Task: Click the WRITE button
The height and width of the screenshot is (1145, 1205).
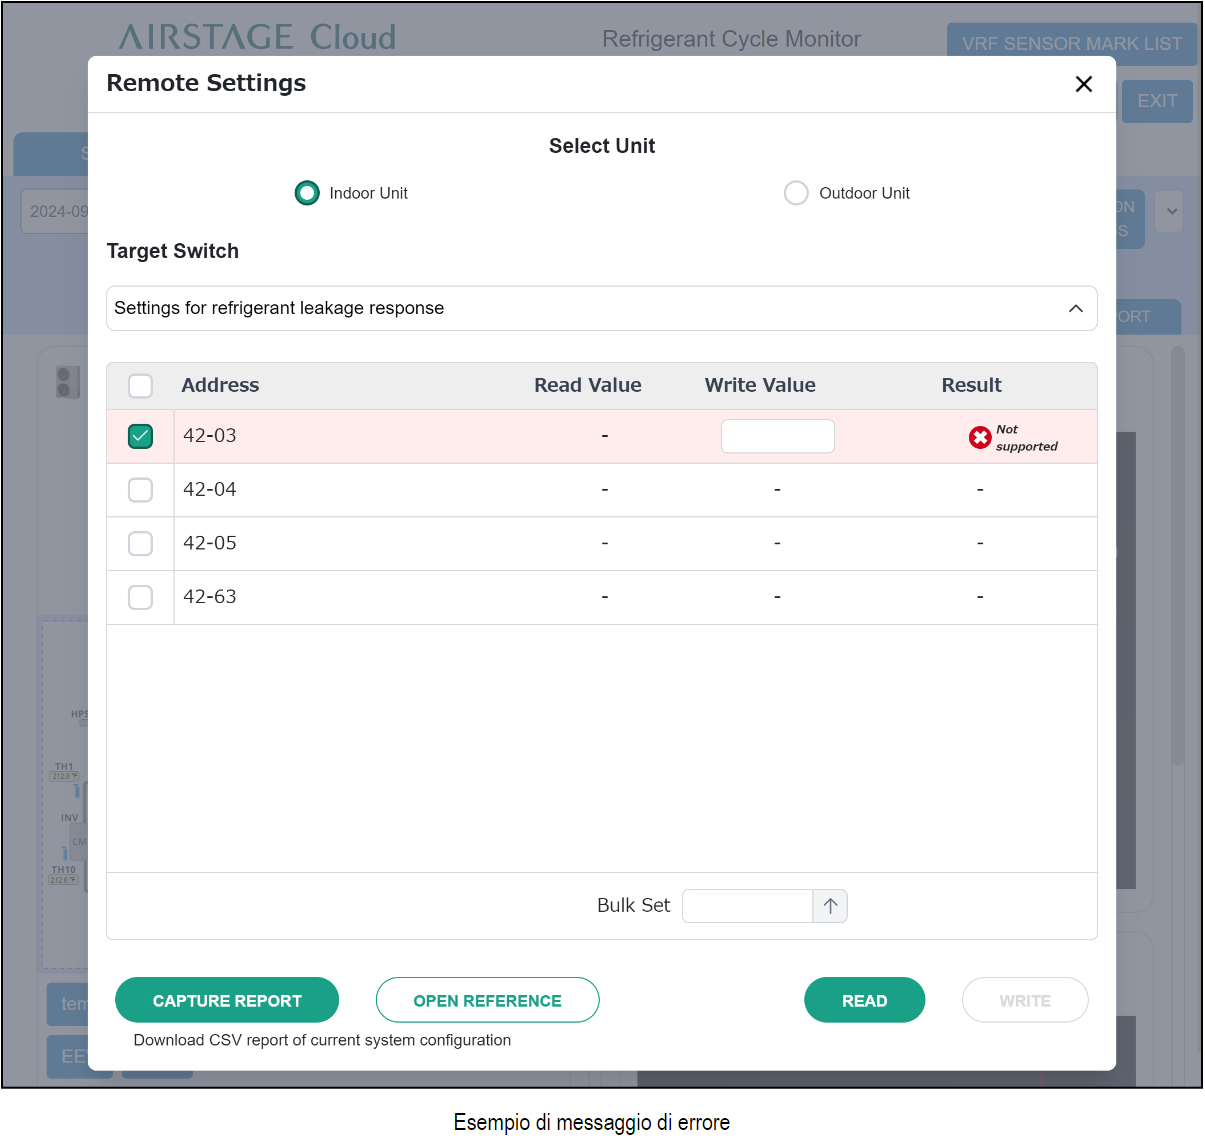Action: point(1024,1000)
